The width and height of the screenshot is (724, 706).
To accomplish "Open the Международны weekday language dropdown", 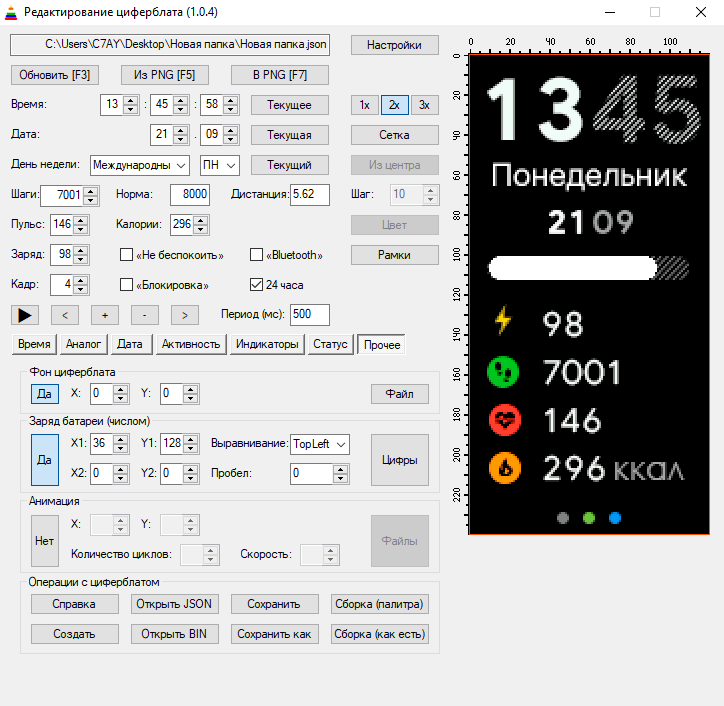I will (139, 165).
